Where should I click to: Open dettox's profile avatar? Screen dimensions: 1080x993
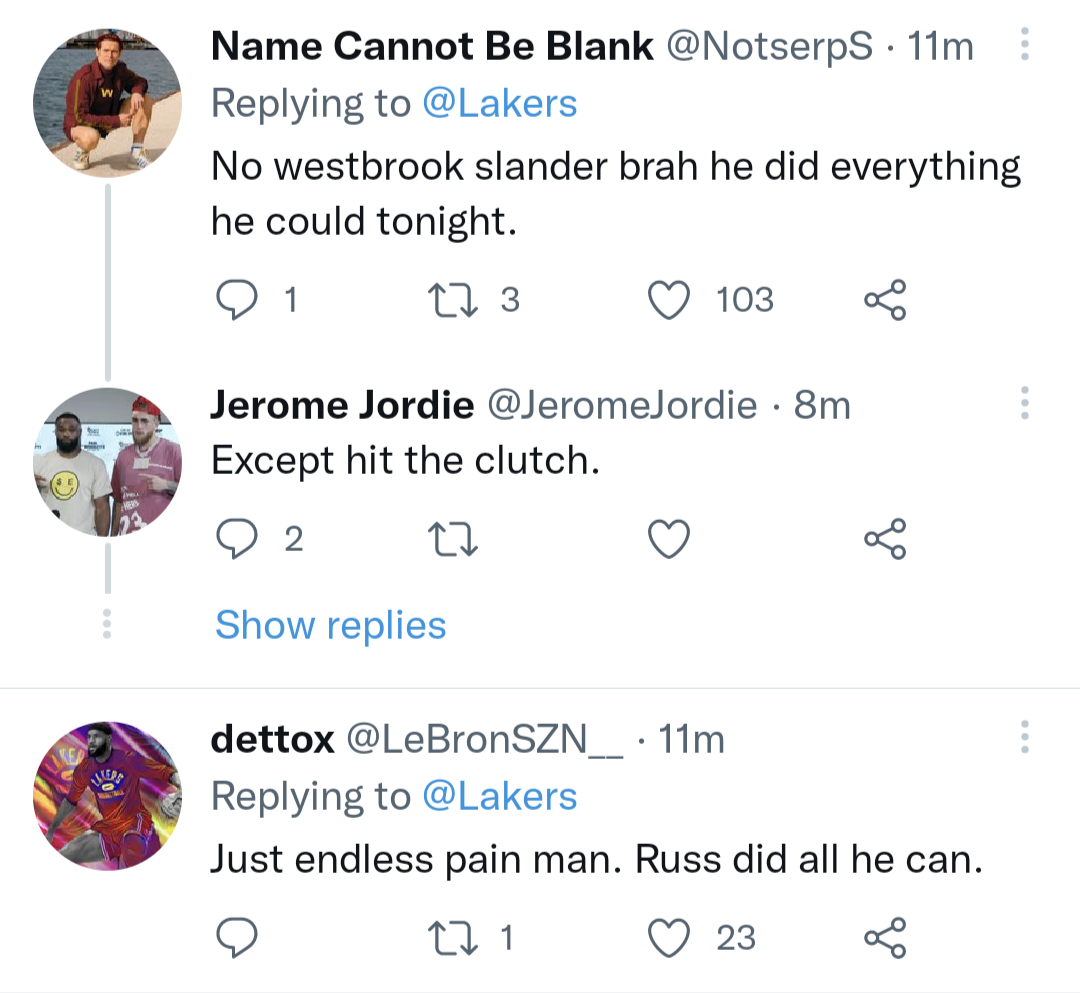click(107, 795)
